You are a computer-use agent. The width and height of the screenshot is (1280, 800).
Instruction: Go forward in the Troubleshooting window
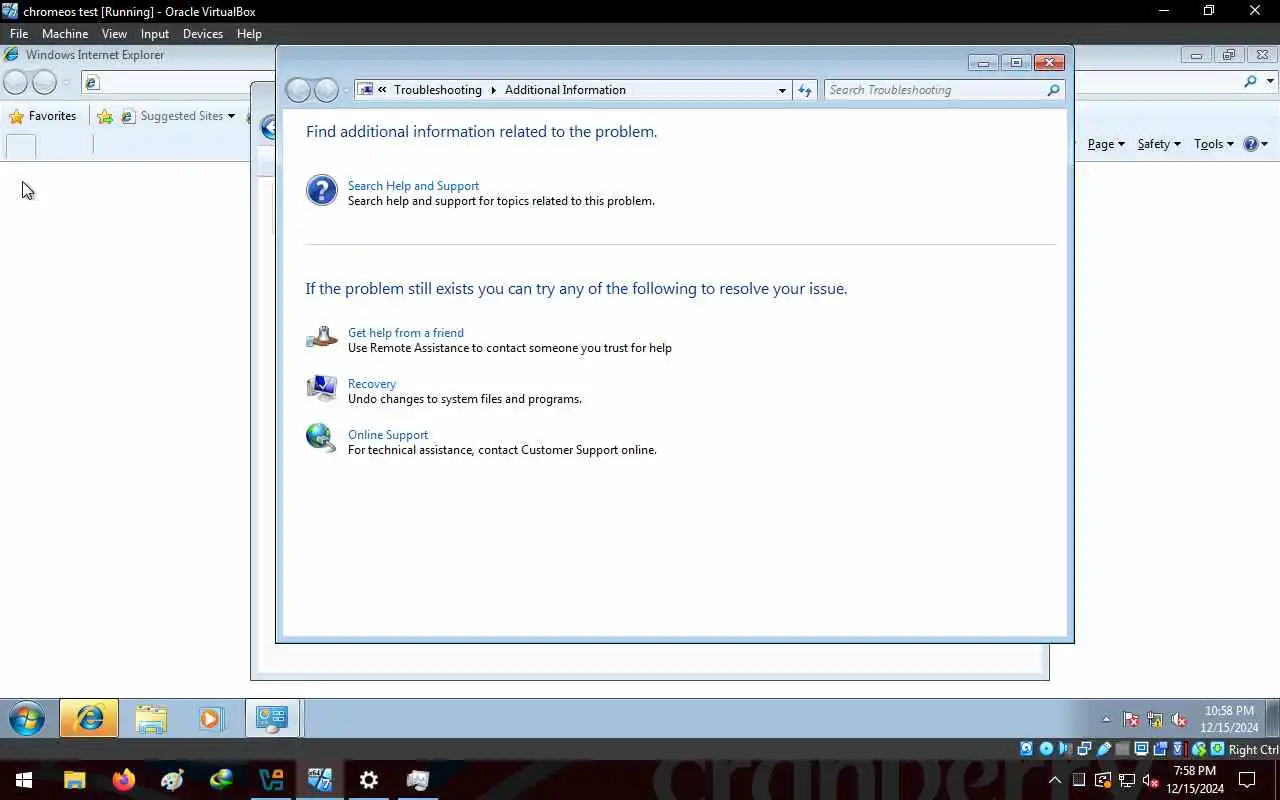point(326,90)
